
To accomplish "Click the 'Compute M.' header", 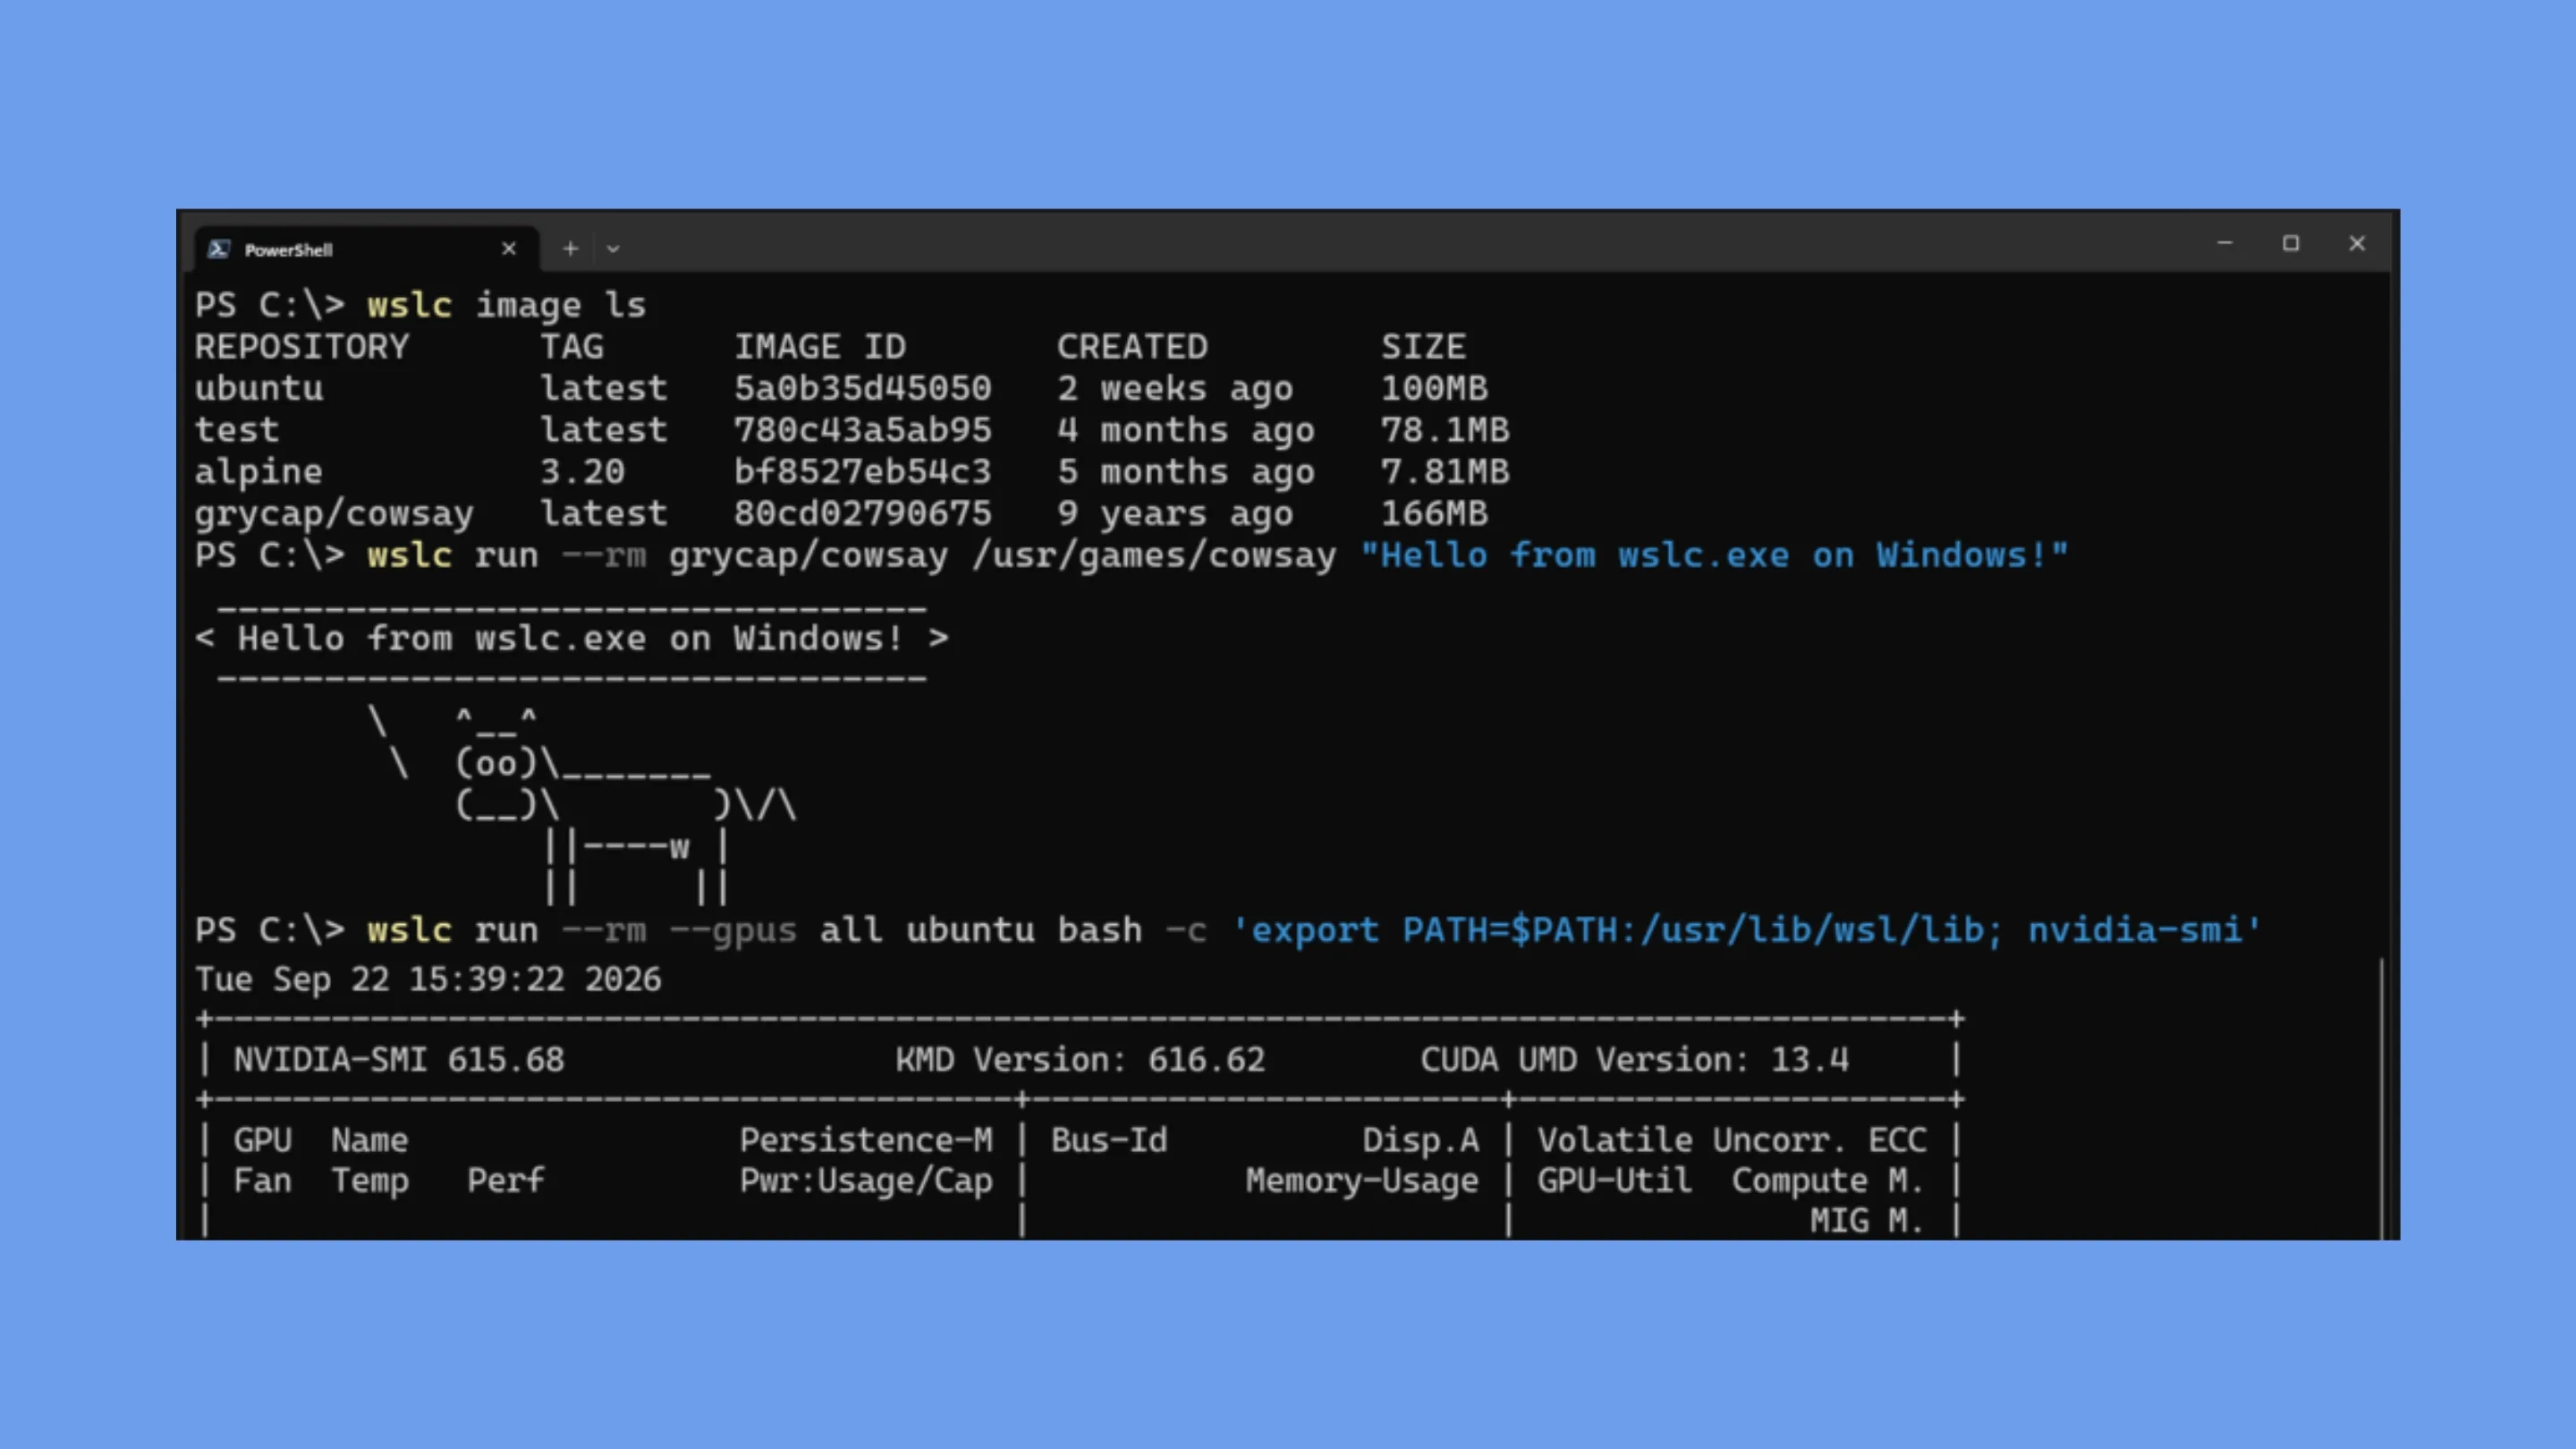I will point(1829,1181).
